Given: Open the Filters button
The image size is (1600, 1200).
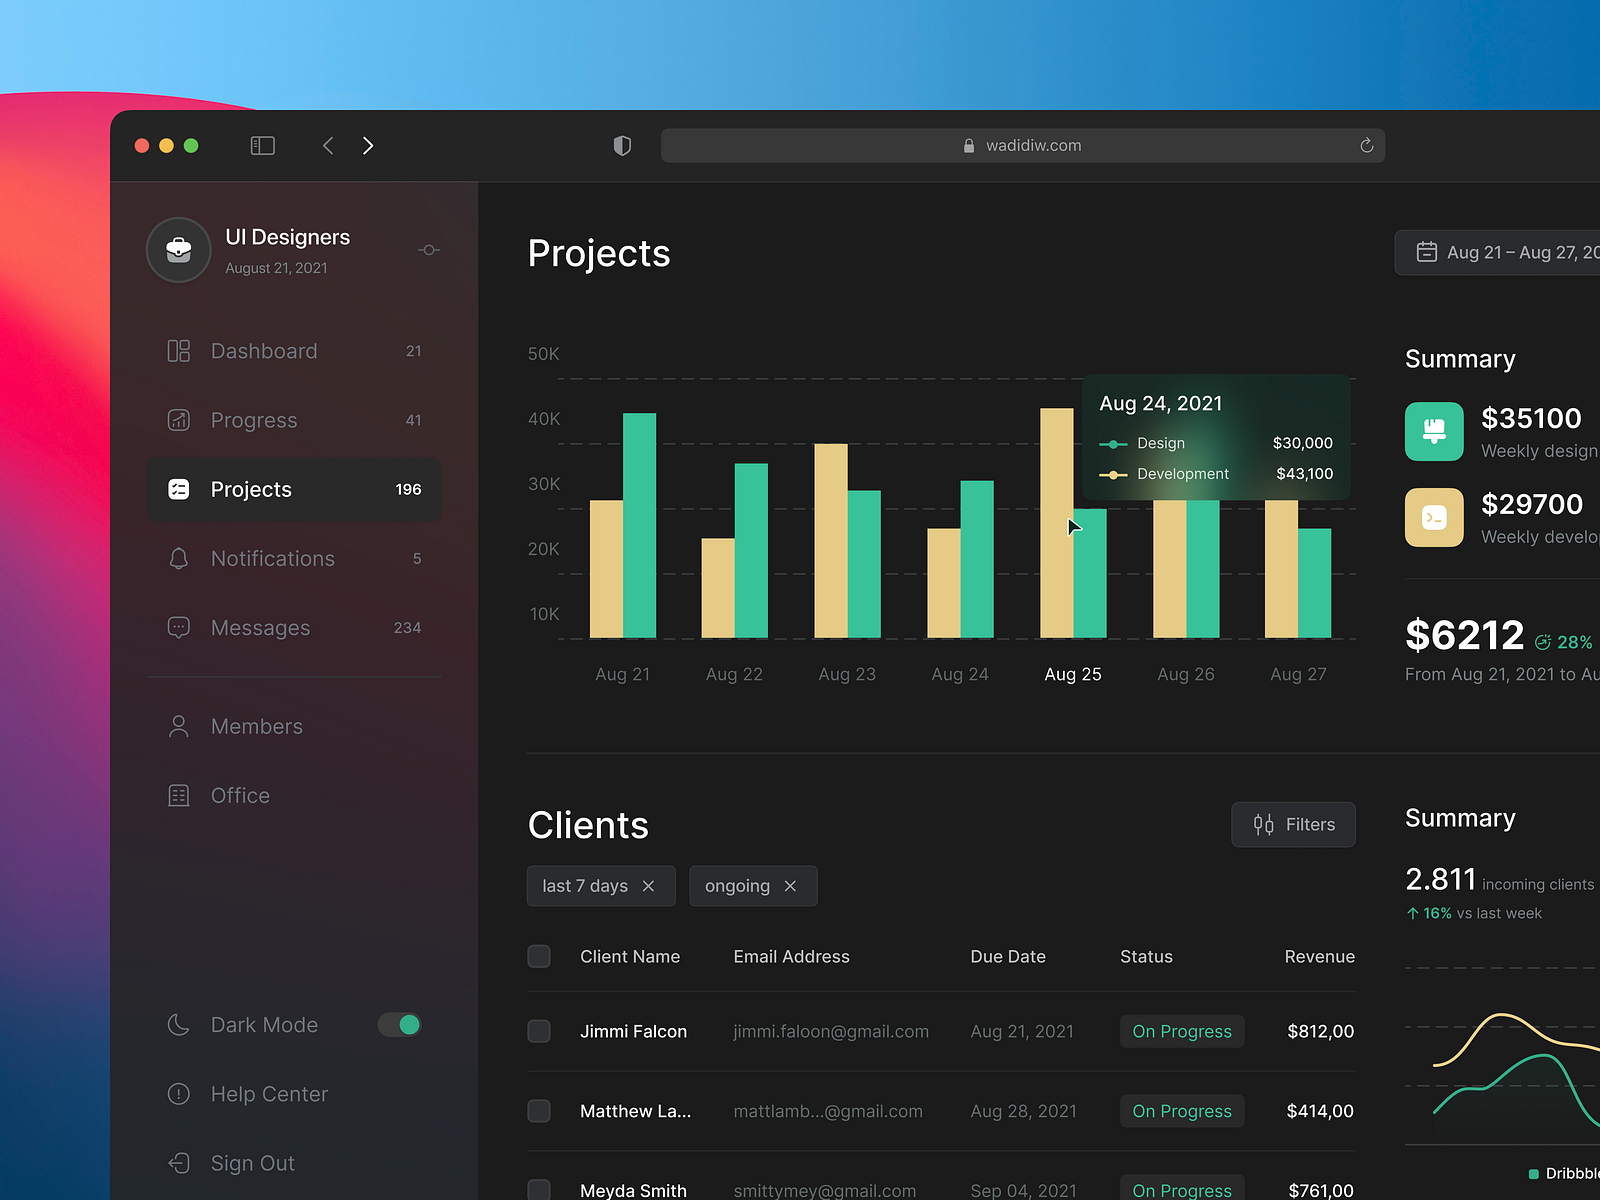Looking at the screenshot, I should (x=1293, y=824).
